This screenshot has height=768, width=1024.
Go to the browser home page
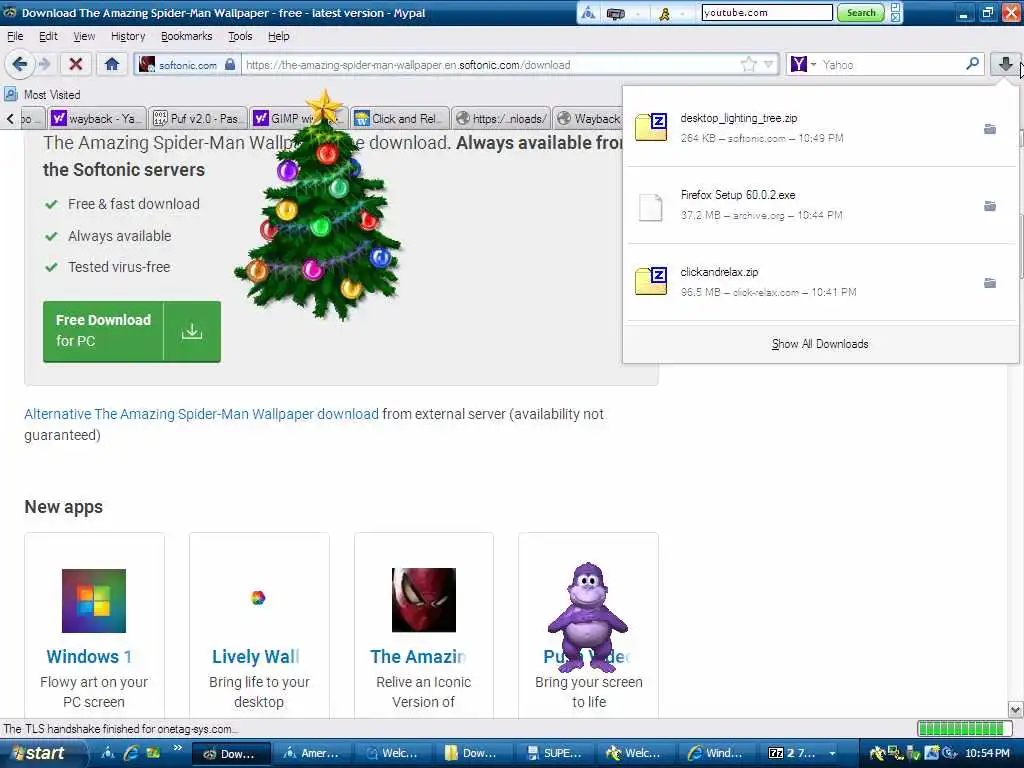[x=112, y=64]
